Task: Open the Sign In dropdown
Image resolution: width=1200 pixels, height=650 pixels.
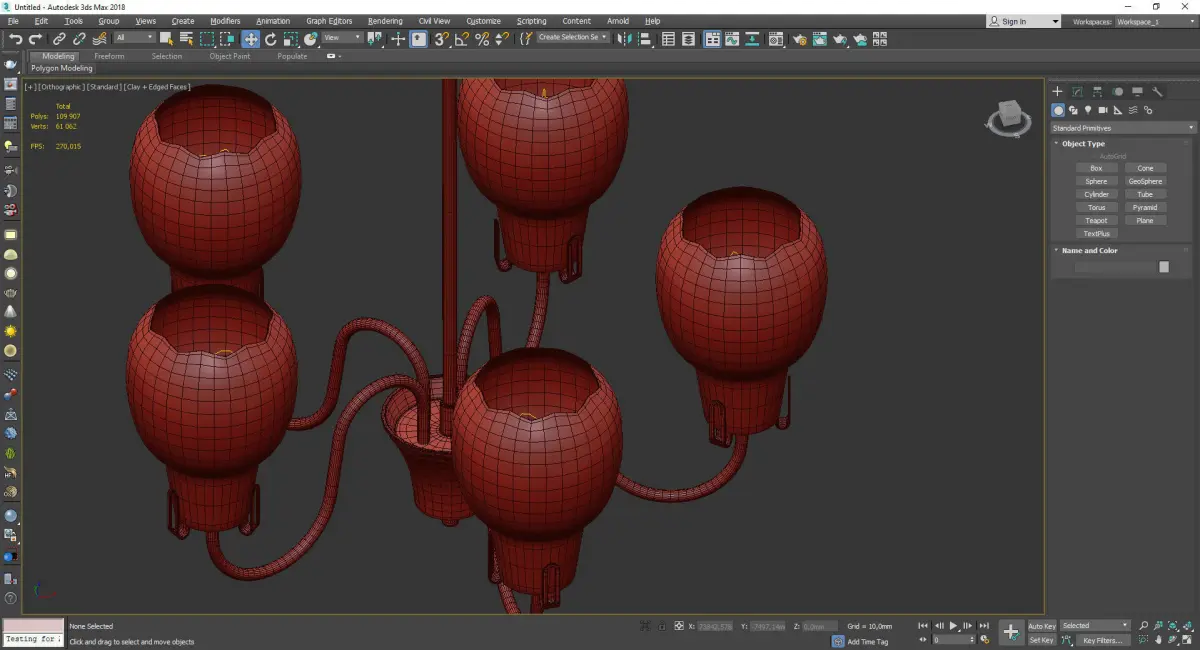Action: tap(1023, 21)
